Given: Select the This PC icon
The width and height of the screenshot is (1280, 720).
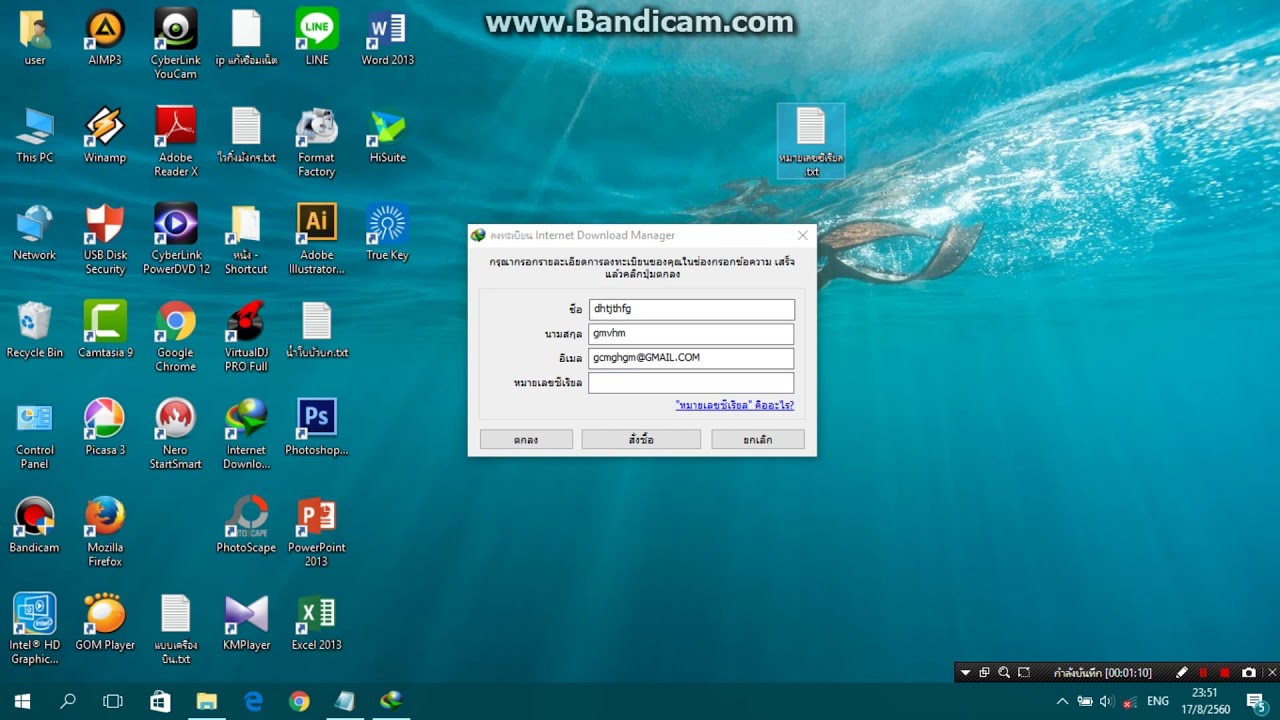Looking at the screenshot, I should click(x=34, y=135).
